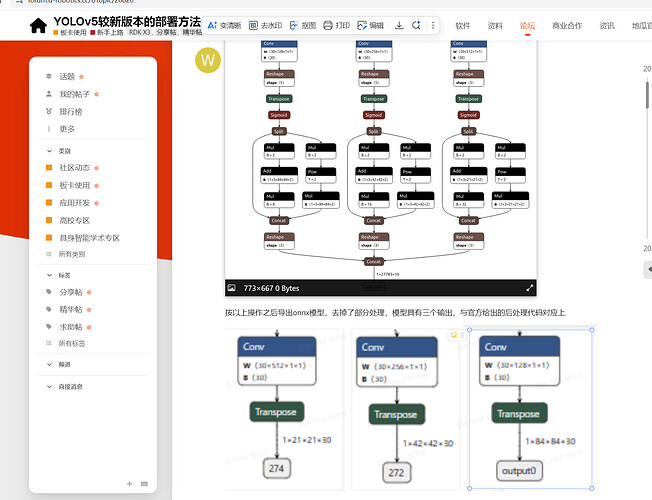Viewport: 652px width, 500px height.
Task: Click the large ONNX network graph image
Action: (380, 160)
